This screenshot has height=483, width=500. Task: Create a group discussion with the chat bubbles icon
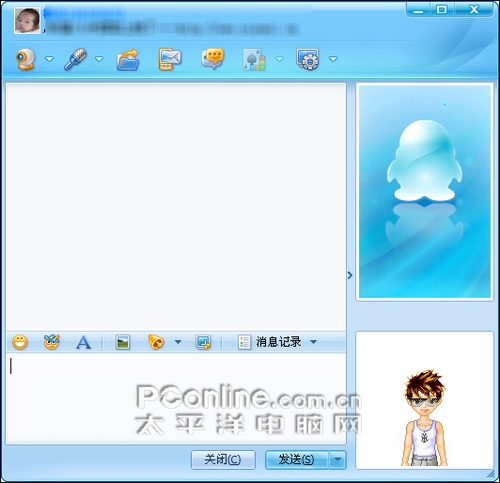(212, 59)
